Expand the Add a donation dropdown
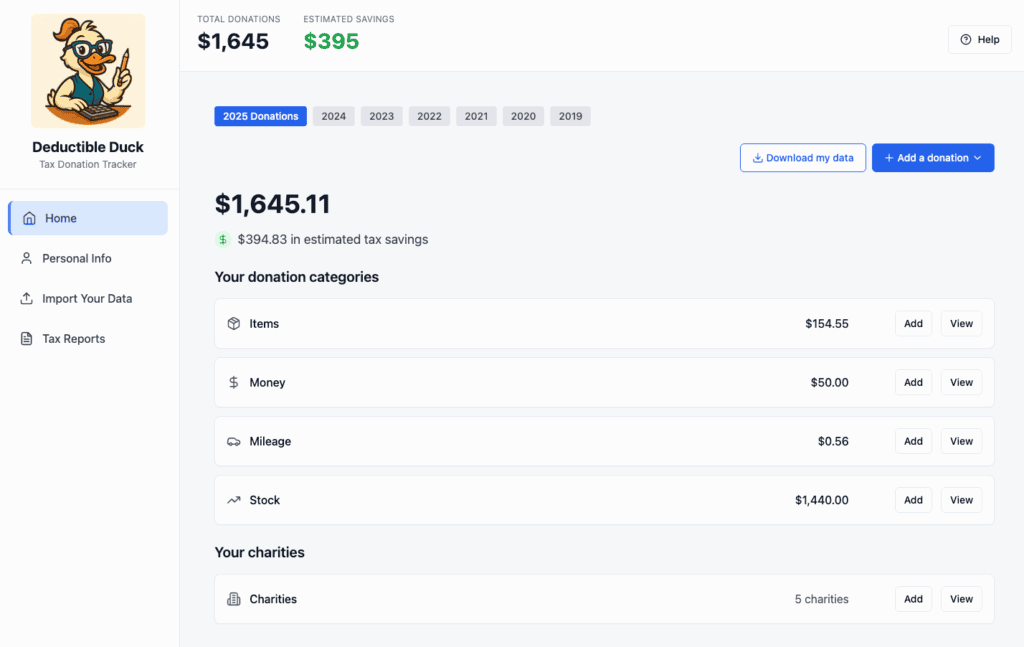1024x647 pixels. (x=932, y=158)
